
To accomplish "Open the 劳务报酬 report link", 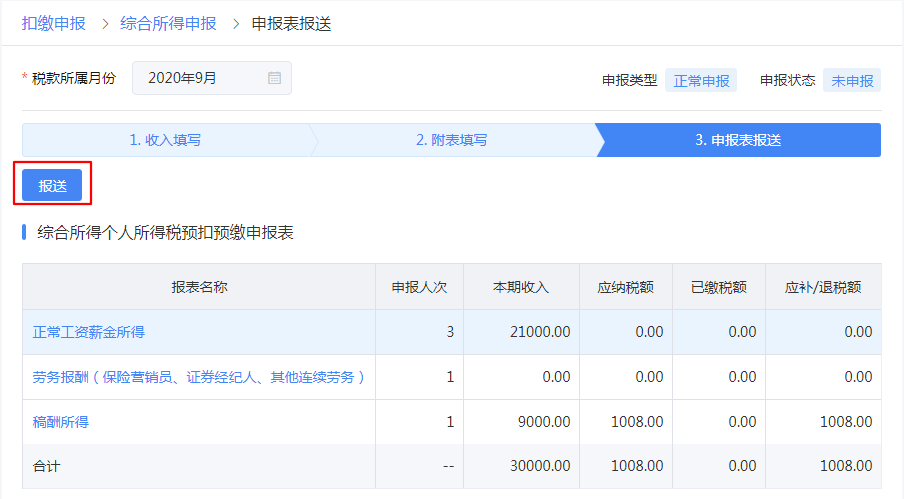I will 198,377.
